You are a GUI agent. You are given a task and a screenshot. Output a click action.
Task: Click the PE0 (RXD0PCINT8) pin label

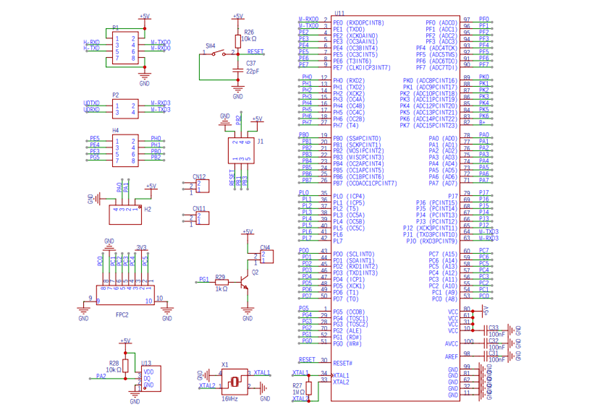[358, 23]
